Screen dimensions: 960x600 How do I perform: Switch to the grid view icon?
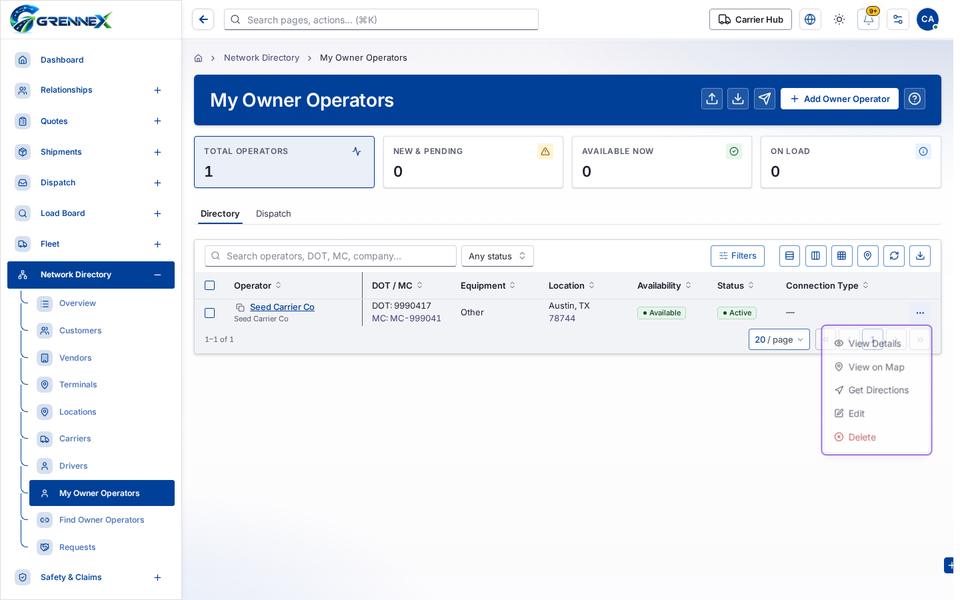(x=842, y=256)
